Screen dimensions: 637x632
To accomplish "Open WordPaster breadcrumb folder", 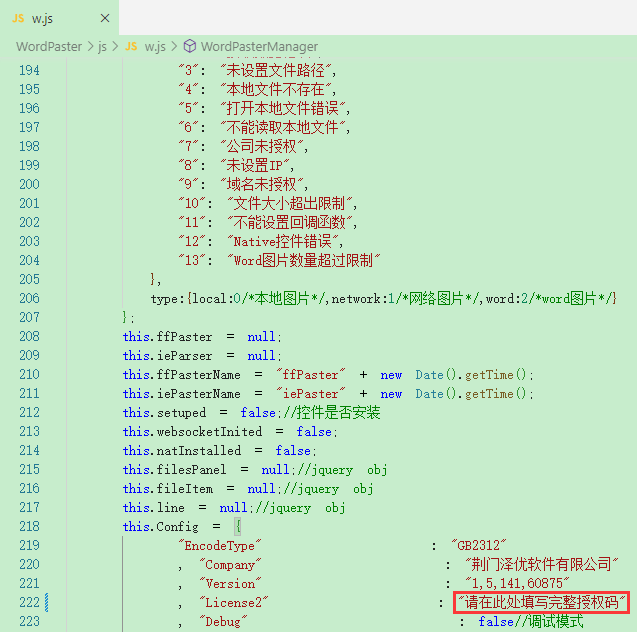I will point(49,47).
